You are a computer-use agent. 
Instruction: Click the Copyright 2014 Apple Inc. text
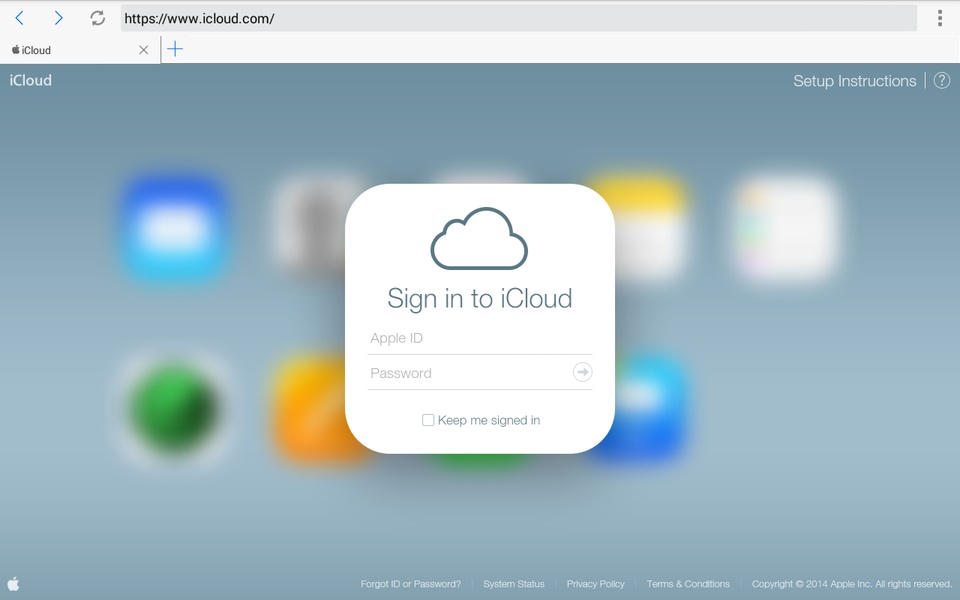coord(852,584)
